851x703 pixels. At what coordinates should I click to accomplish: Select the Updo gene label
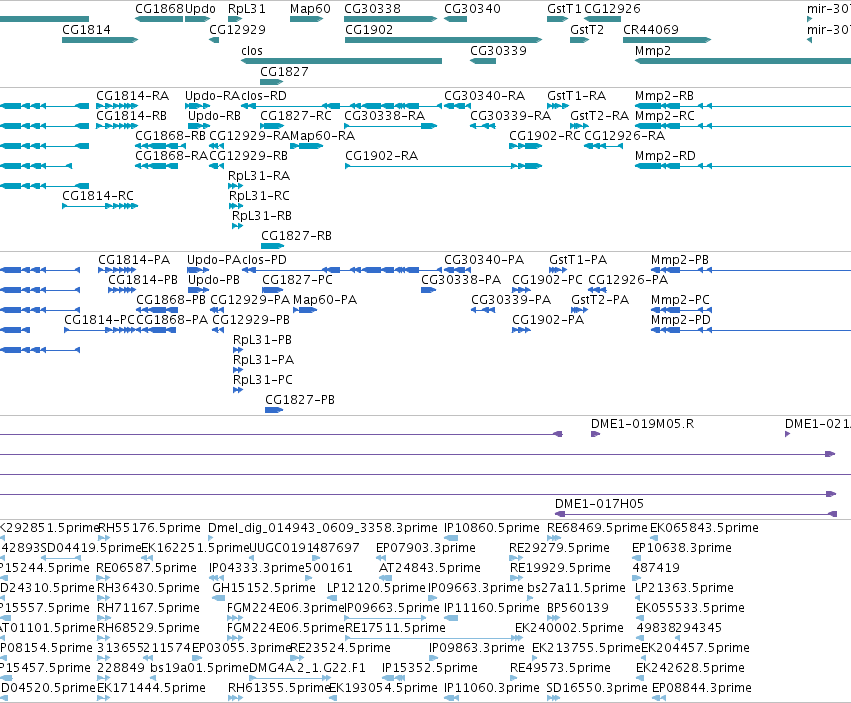[200, 9]
